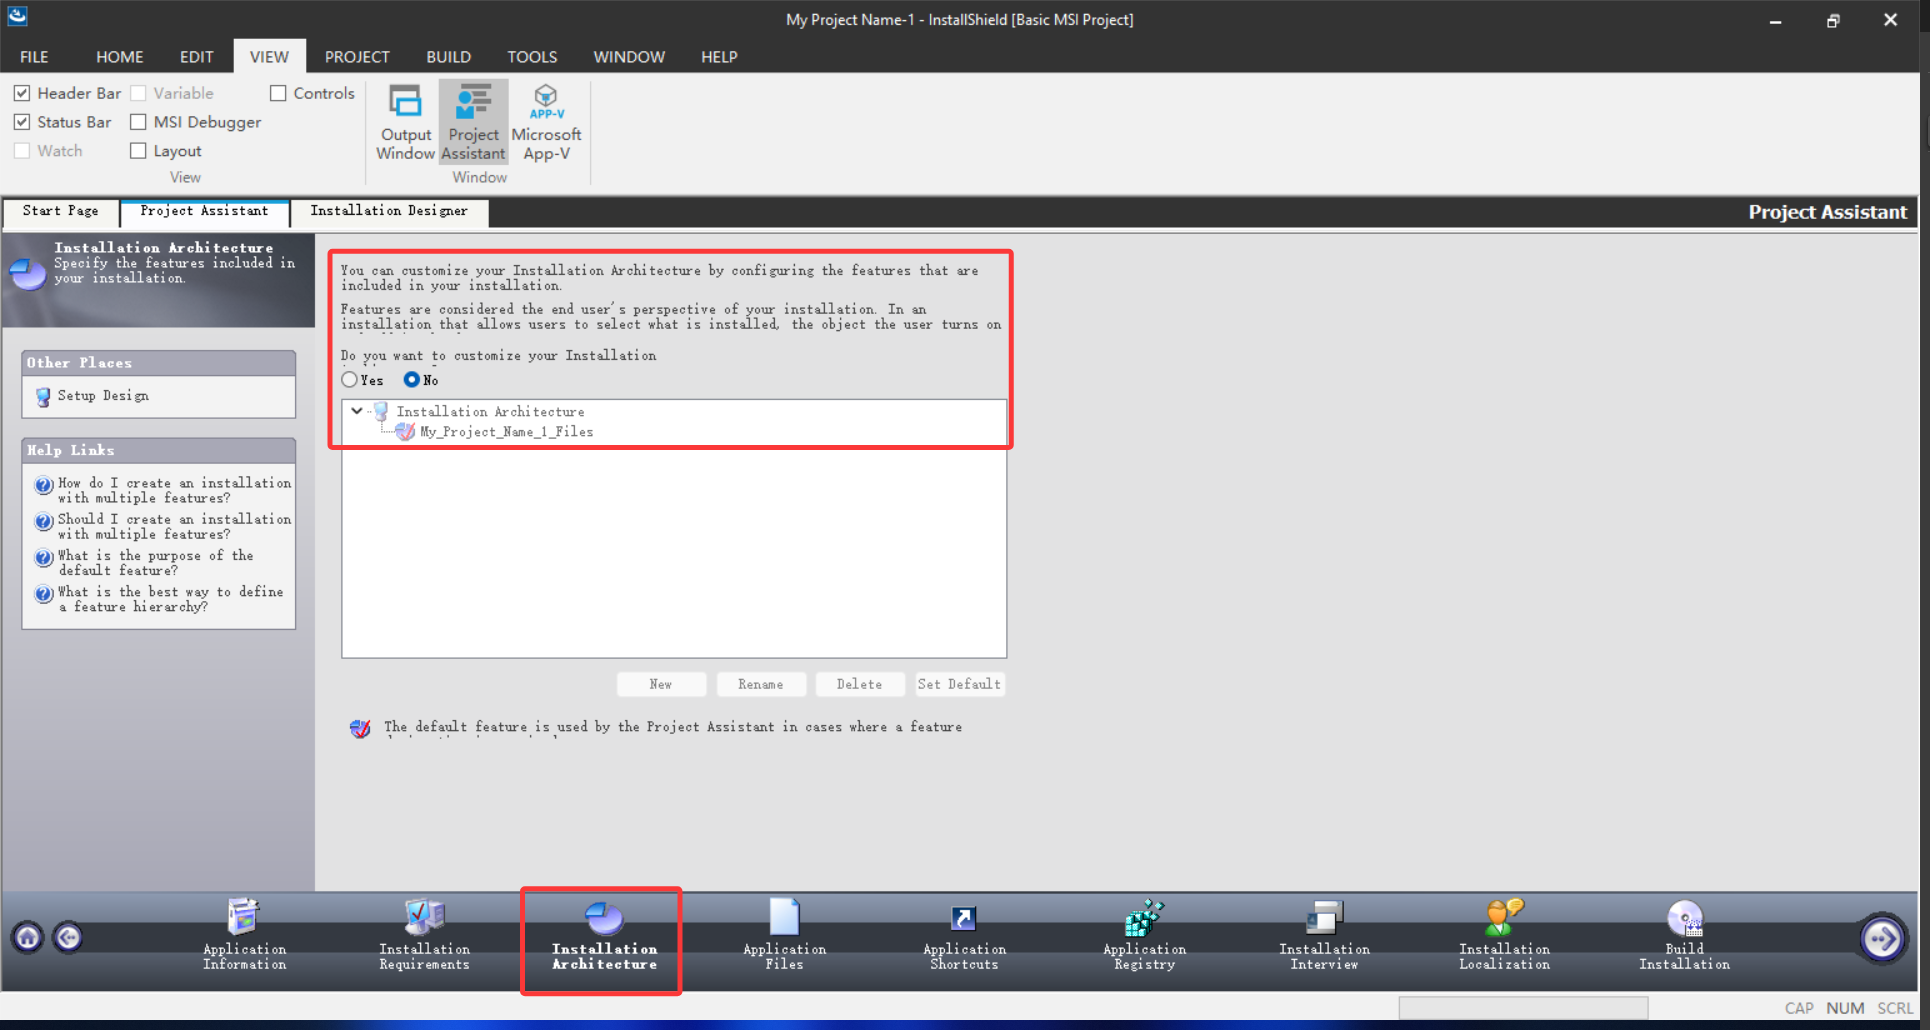Enable the Controls checkbox
1930x1030 pixels.
pyautogui.click(x=279, y=93)
